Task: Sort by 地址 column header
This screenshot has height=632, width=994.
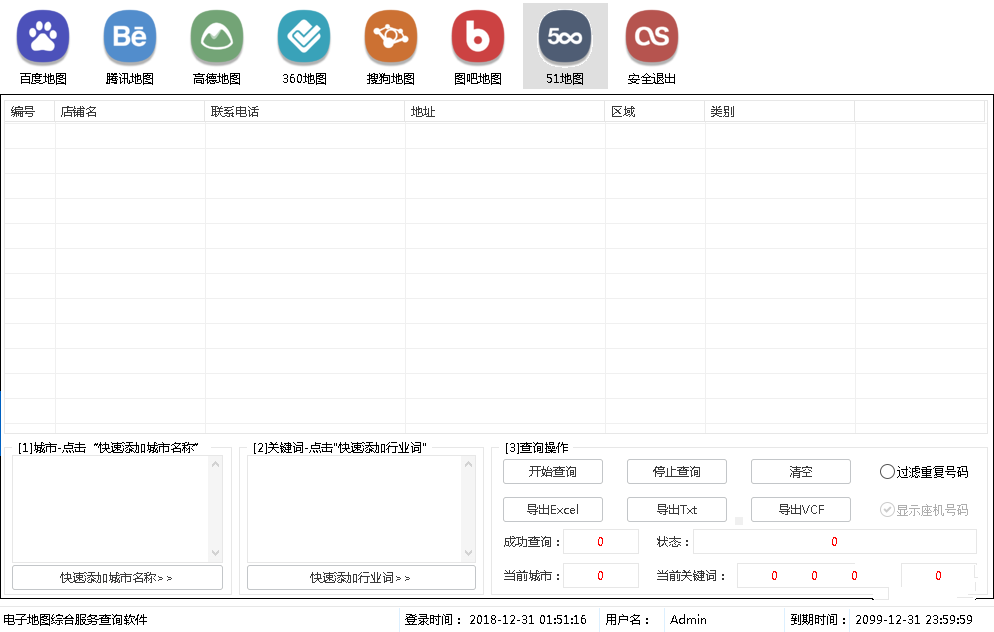Action: pyautogui.click(x=505, y=112)
